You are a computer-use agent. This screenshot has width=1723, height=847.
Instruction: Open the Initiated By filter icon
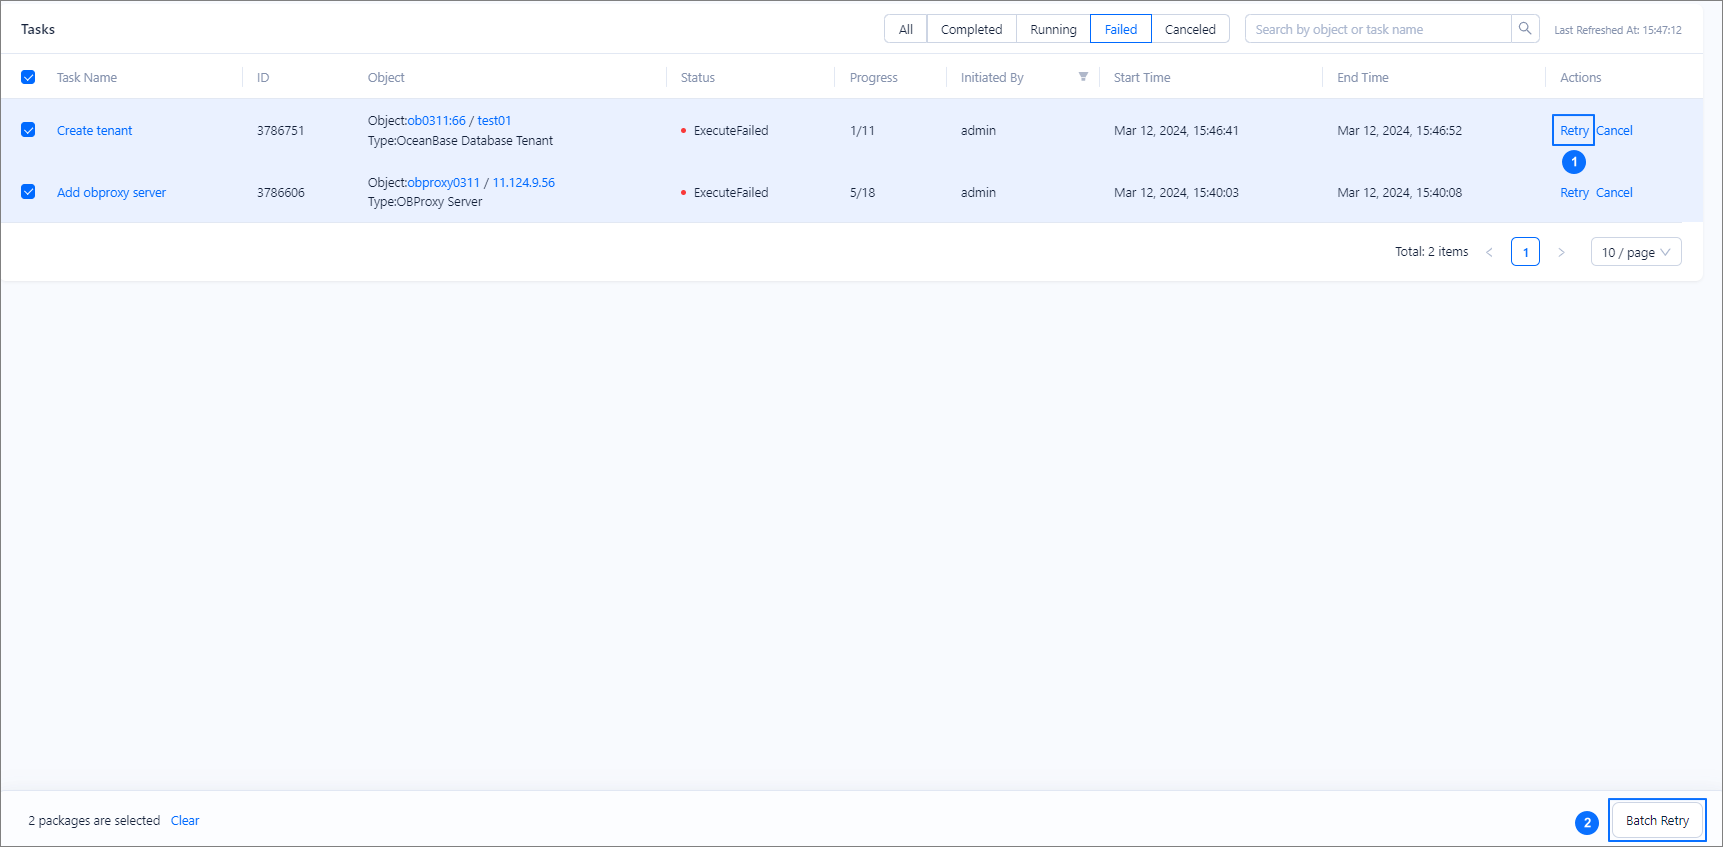click(x=1083, y=77)
